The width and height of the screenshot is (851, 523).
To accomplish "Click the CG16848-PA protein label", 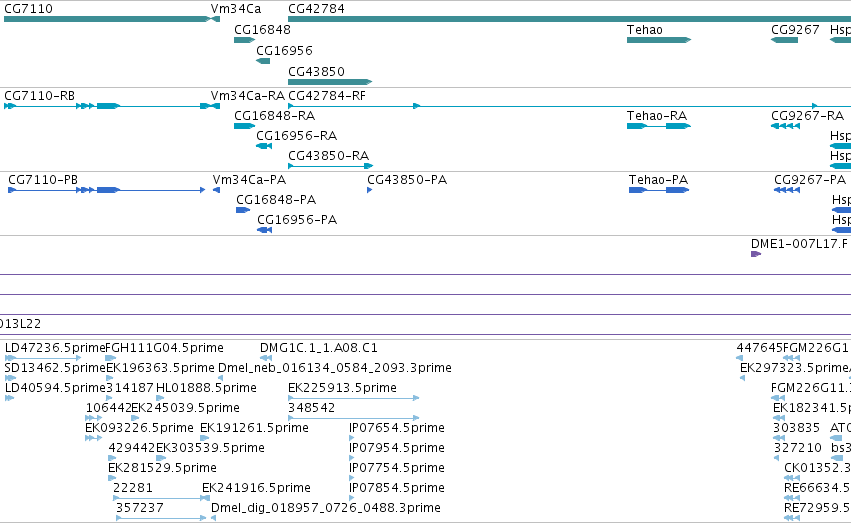I will [276, 200].
